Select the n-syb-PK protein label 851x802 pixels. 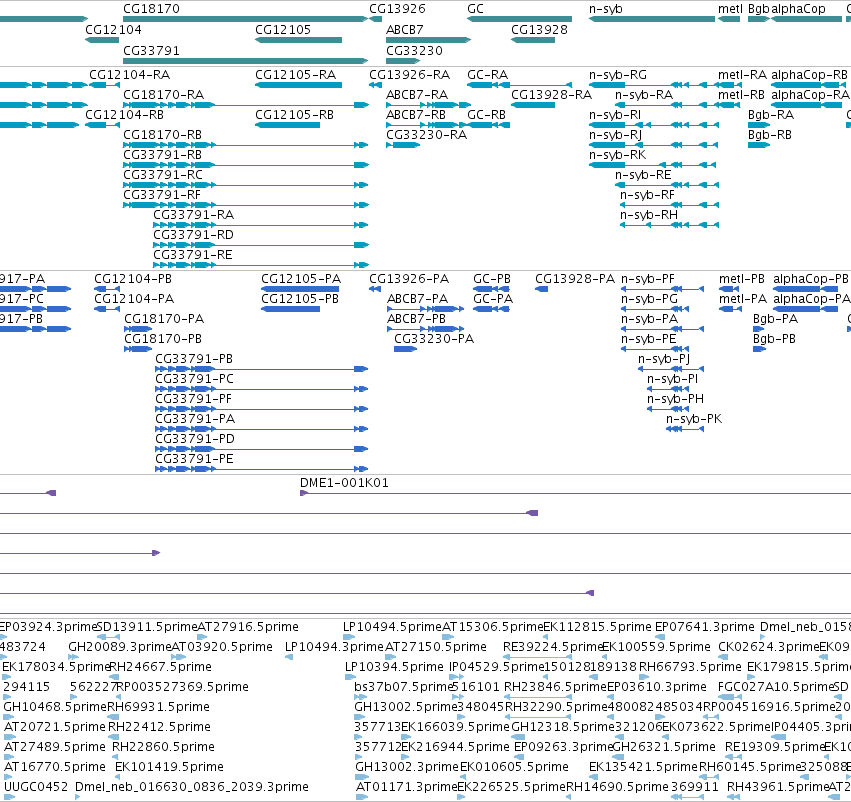694,418
